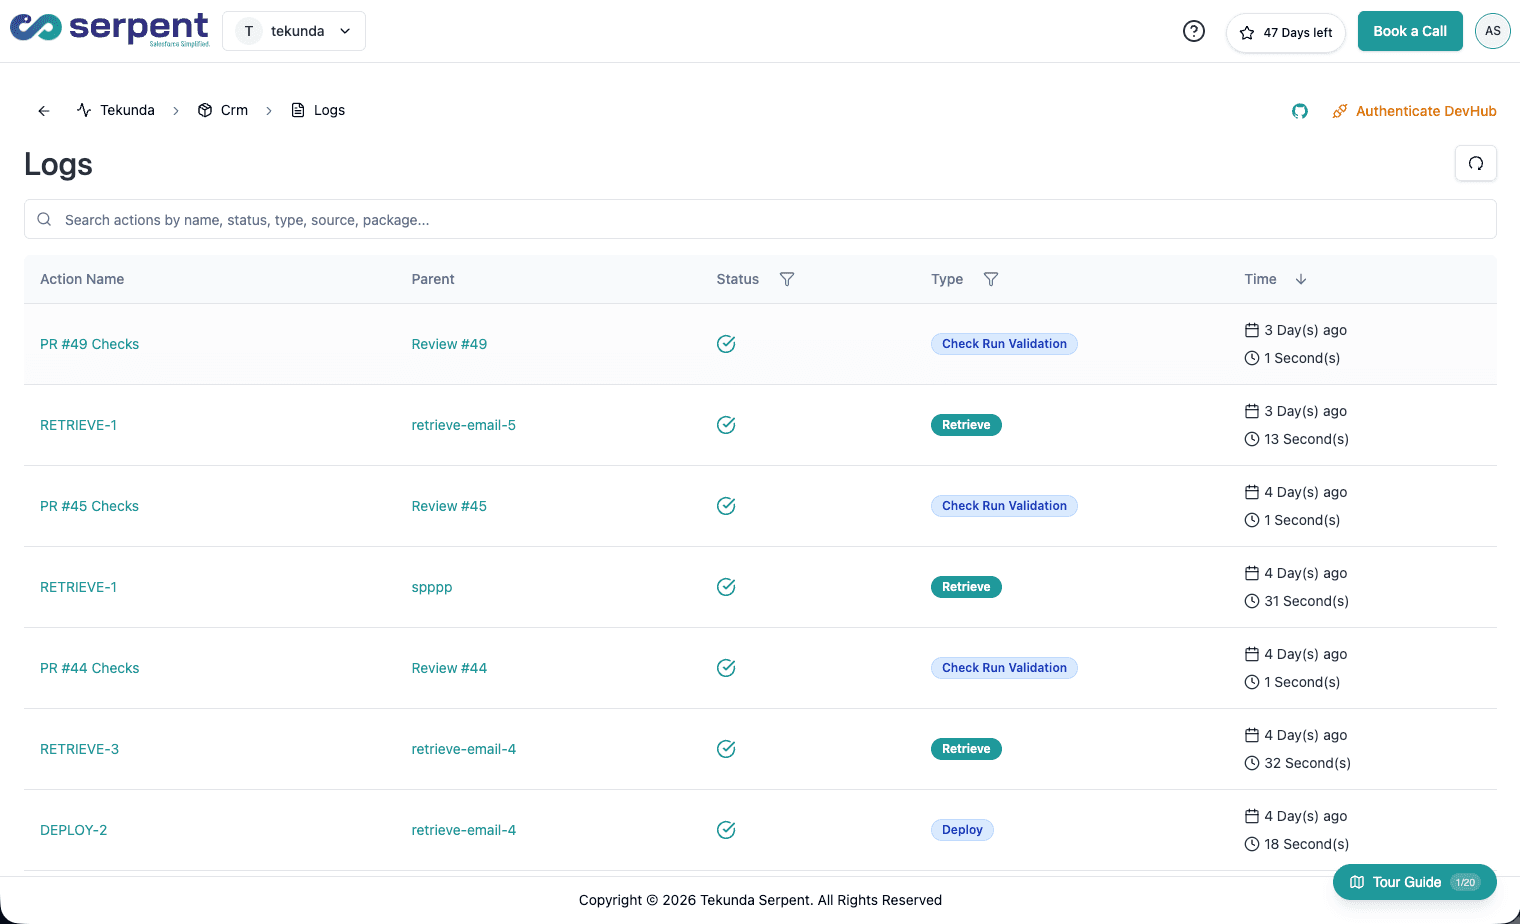
Task: Click the search magnifier icon
Action: (44, 218)
